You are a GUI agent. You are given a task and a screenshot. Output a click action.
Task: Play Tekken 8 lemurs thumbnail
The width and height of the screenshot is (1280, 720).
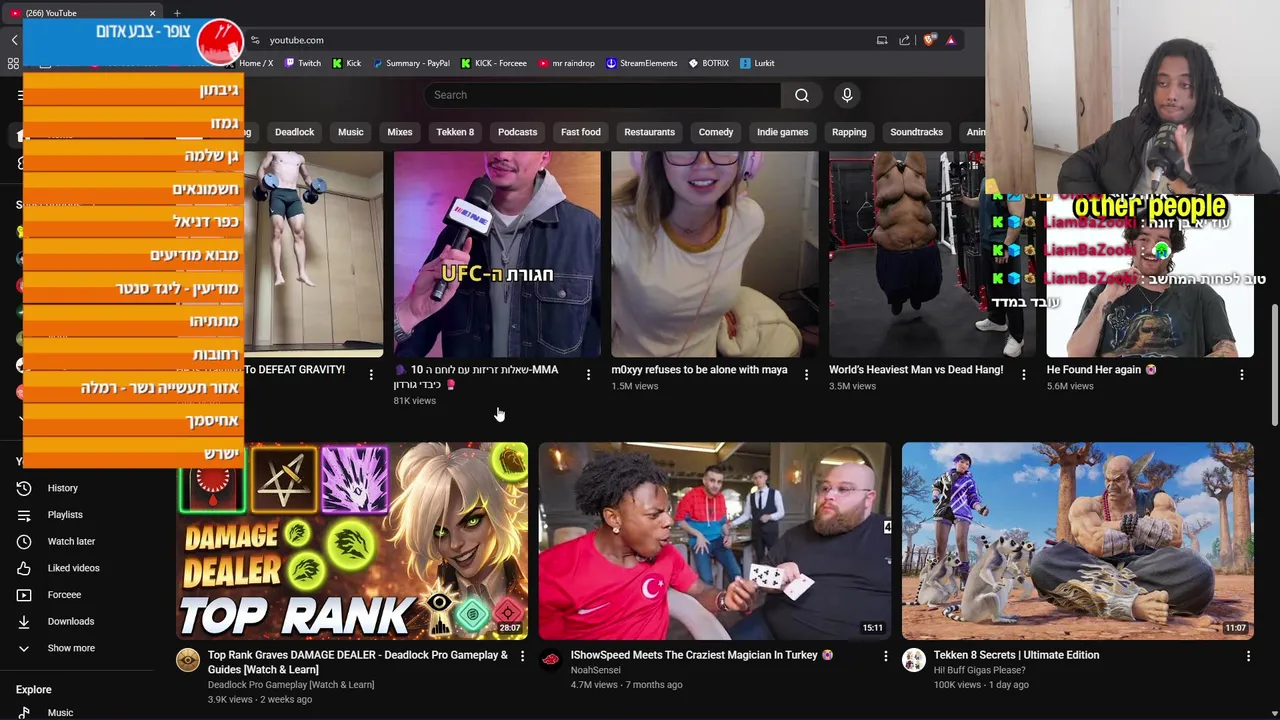point(1077,541)
